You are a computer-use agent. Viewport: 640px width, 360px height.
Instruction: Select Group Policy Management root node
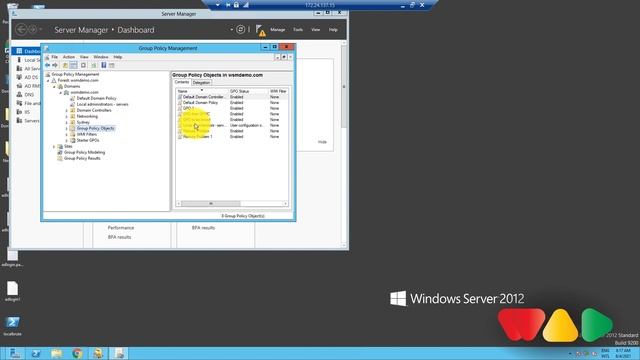(75, 75)
